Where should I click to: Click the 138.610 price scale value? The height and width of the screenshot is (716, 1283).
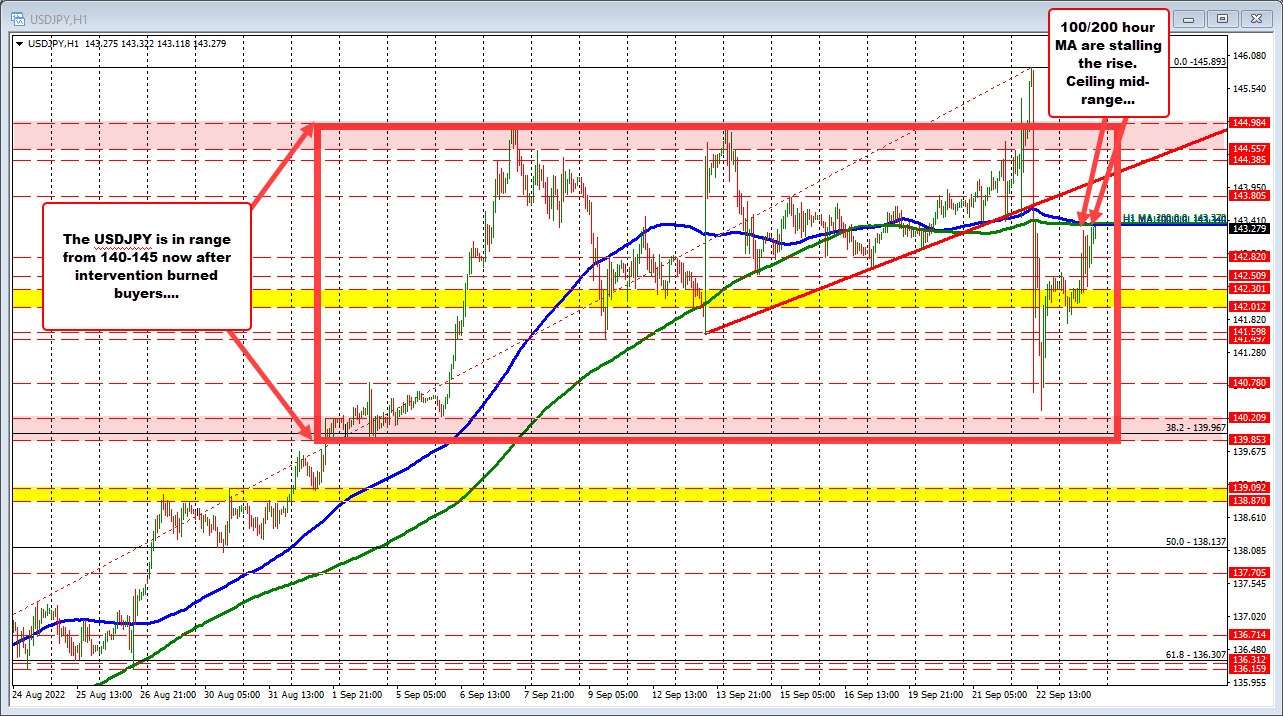pyautogui.click(x=1249, y=517)
